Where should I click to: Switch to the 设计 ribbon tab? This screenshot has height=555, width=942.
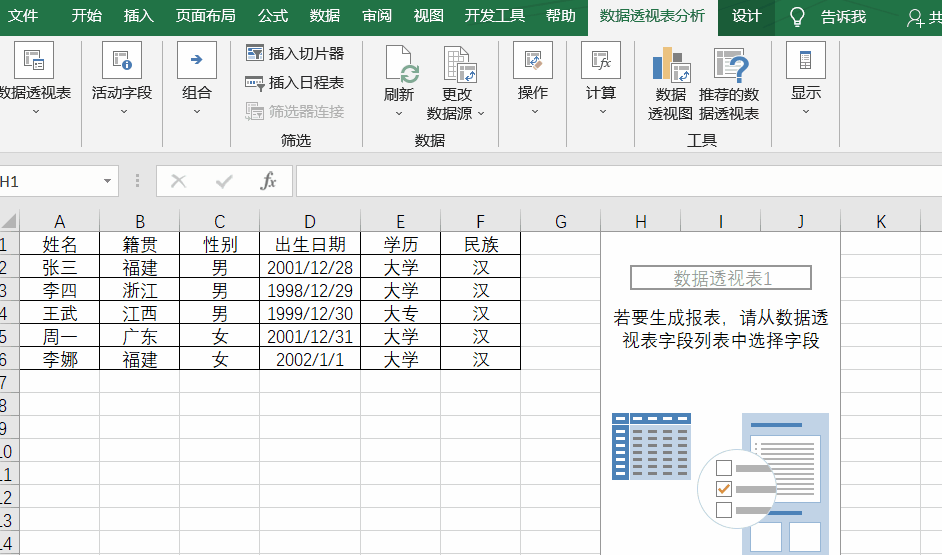(747, 16)
